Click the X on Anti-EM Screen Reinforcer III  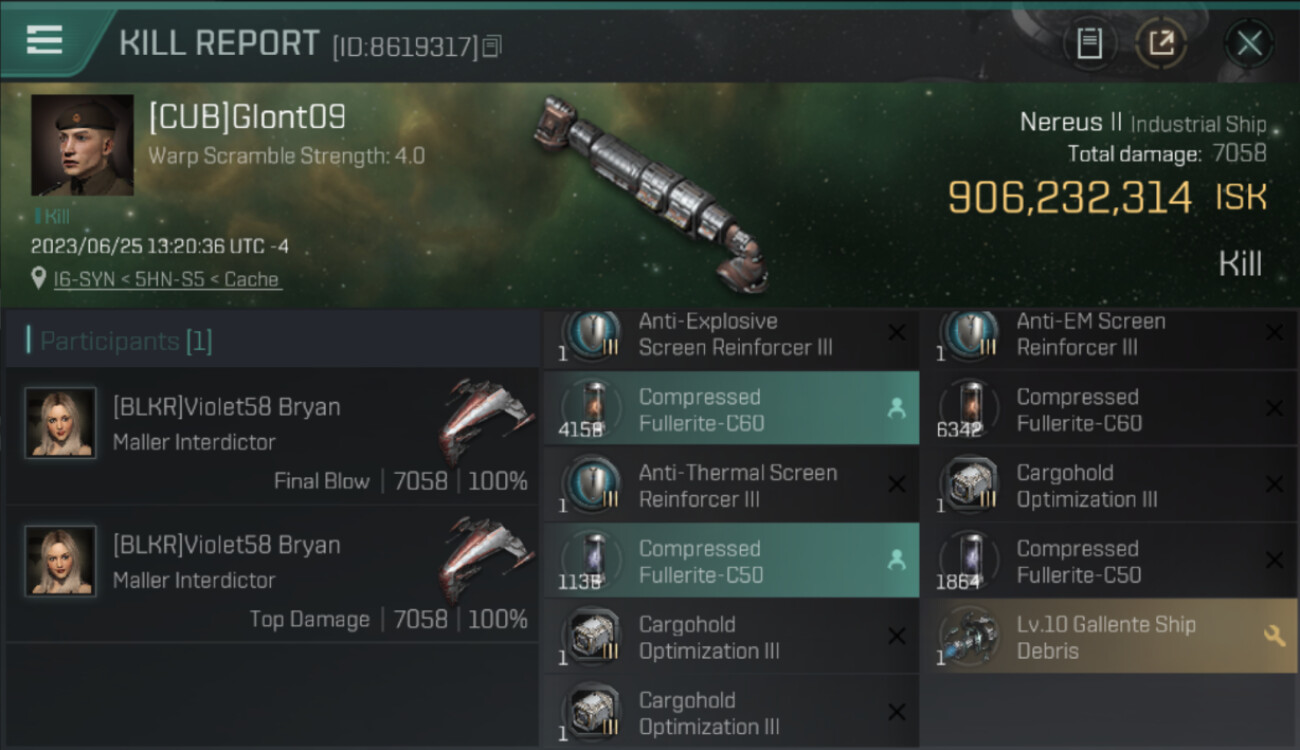pos(1274,333)
